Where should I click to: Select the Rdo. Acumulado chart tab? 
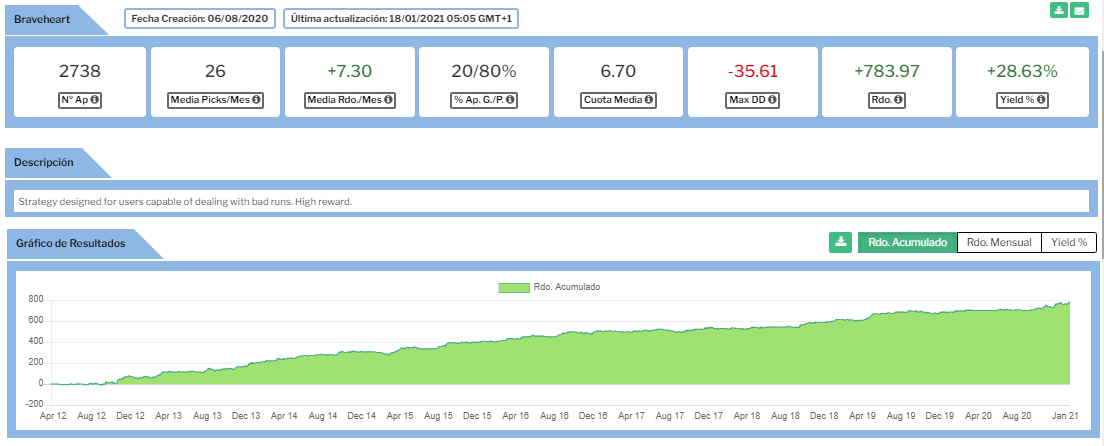tap(907, 242)
